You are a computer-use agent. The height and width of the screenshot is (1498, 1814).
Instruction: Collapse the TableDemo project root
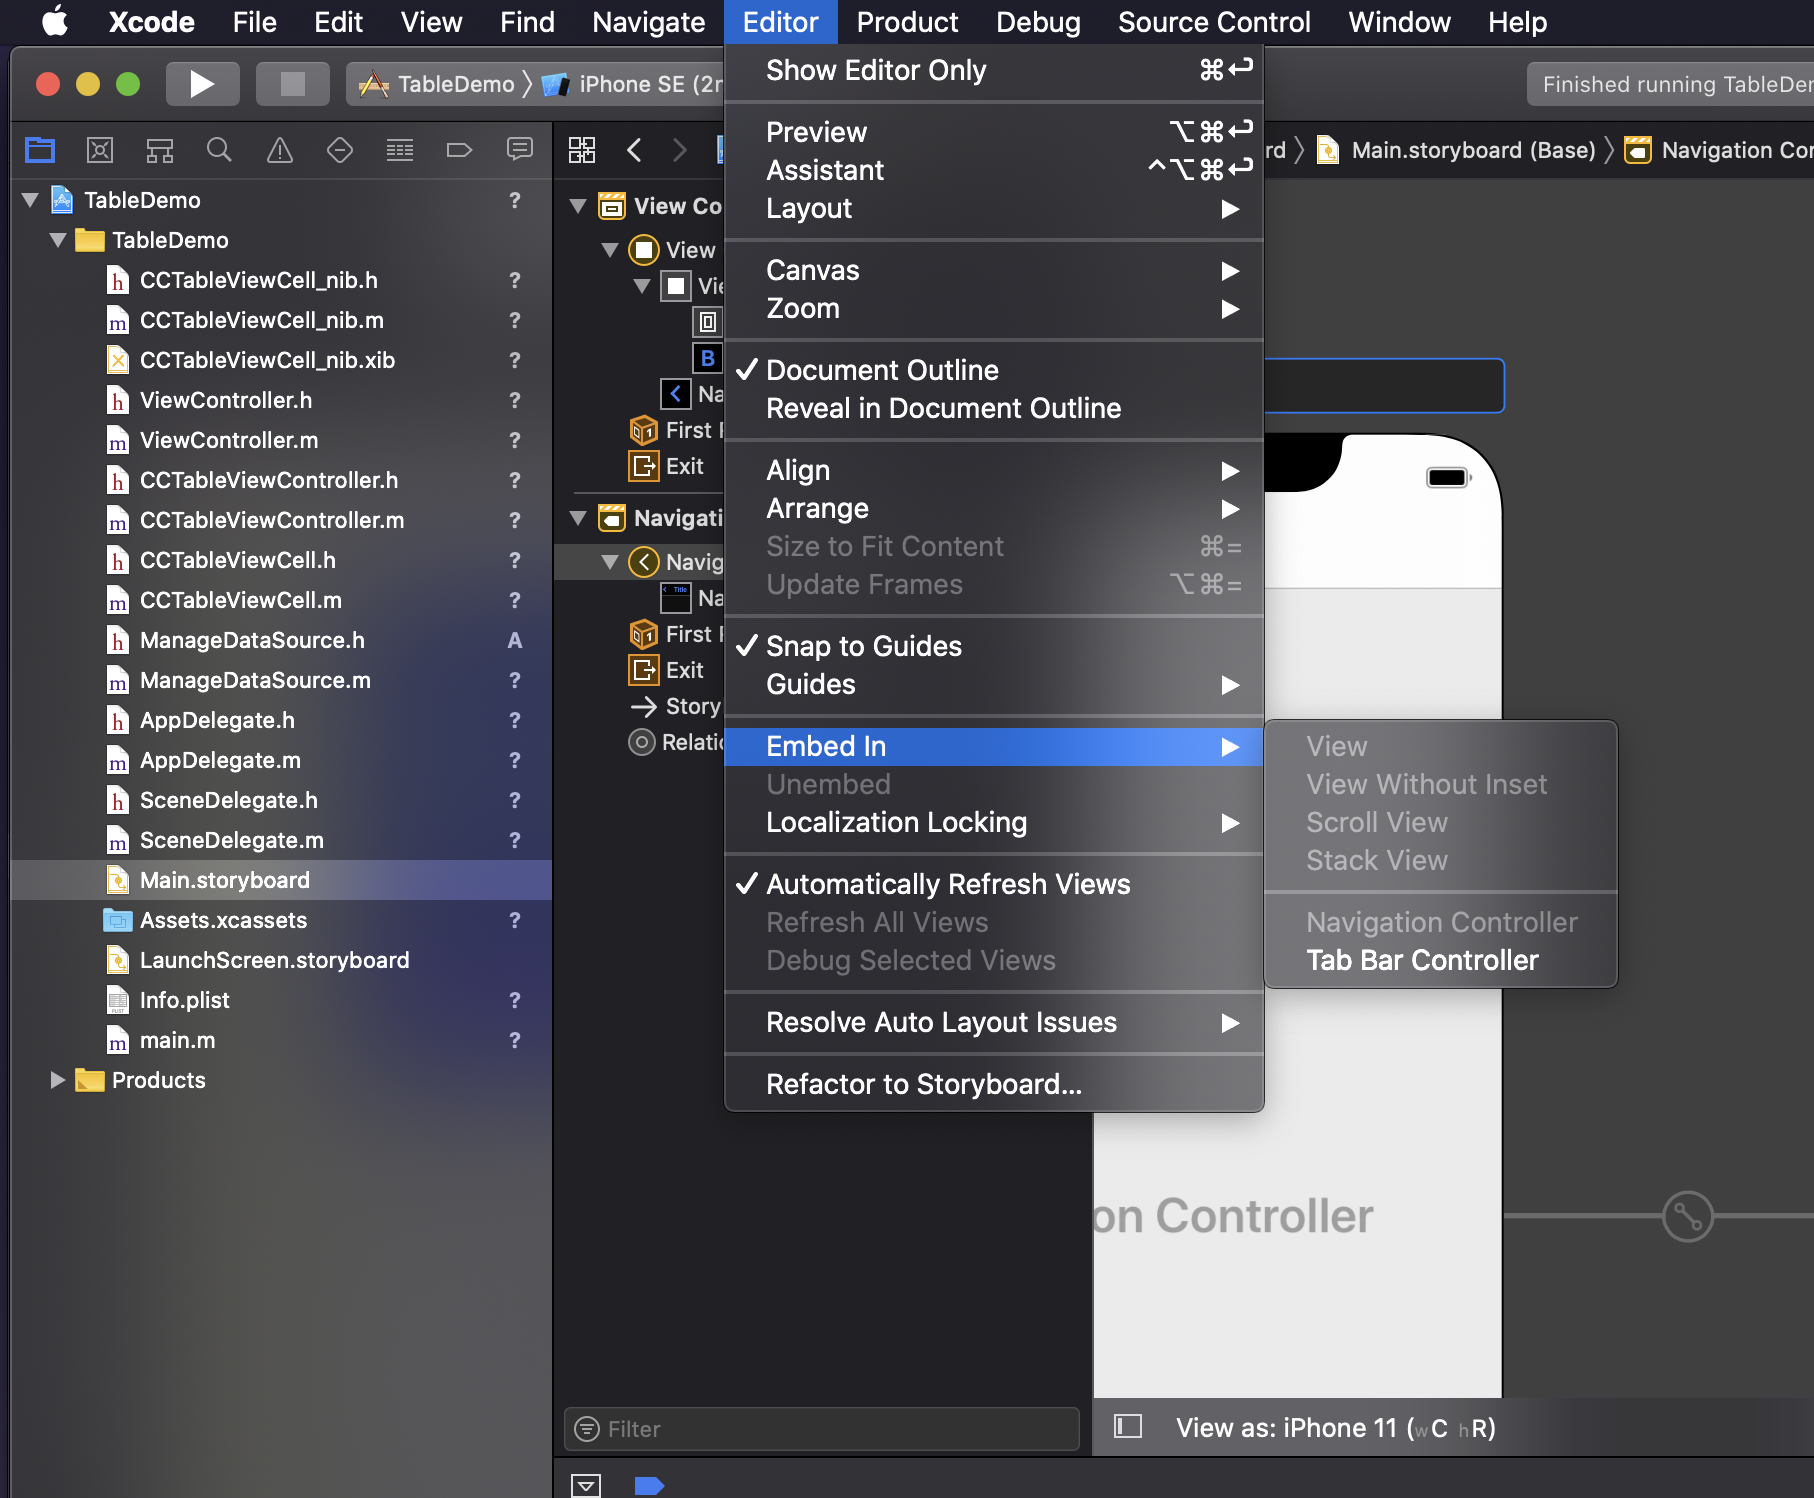[x=30, y=200]
